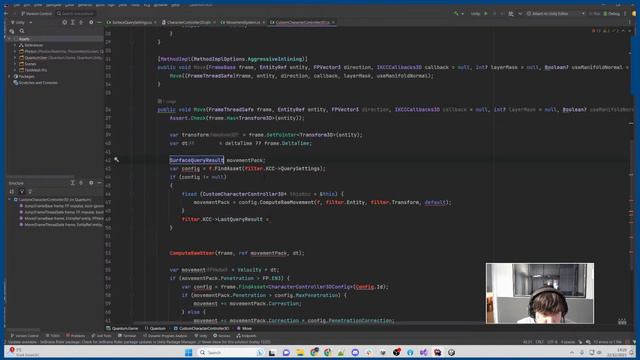Click the Windows Start button

pyautogui.click(x=188, y=352)
